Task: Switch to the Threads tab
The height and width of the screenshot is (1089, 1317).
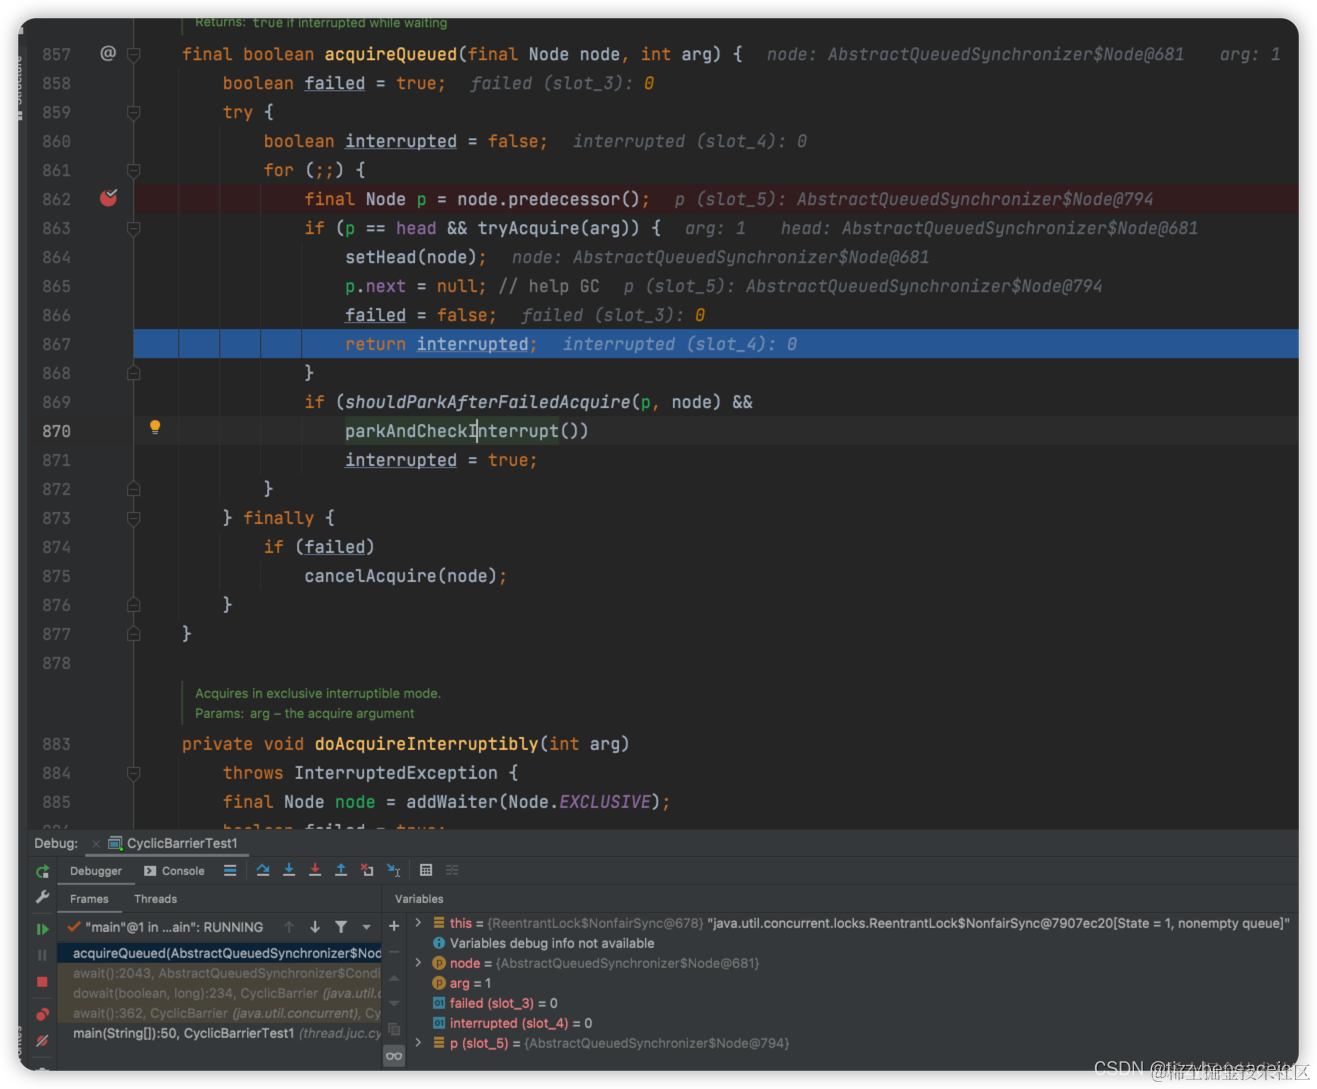Action: [155, 899]
